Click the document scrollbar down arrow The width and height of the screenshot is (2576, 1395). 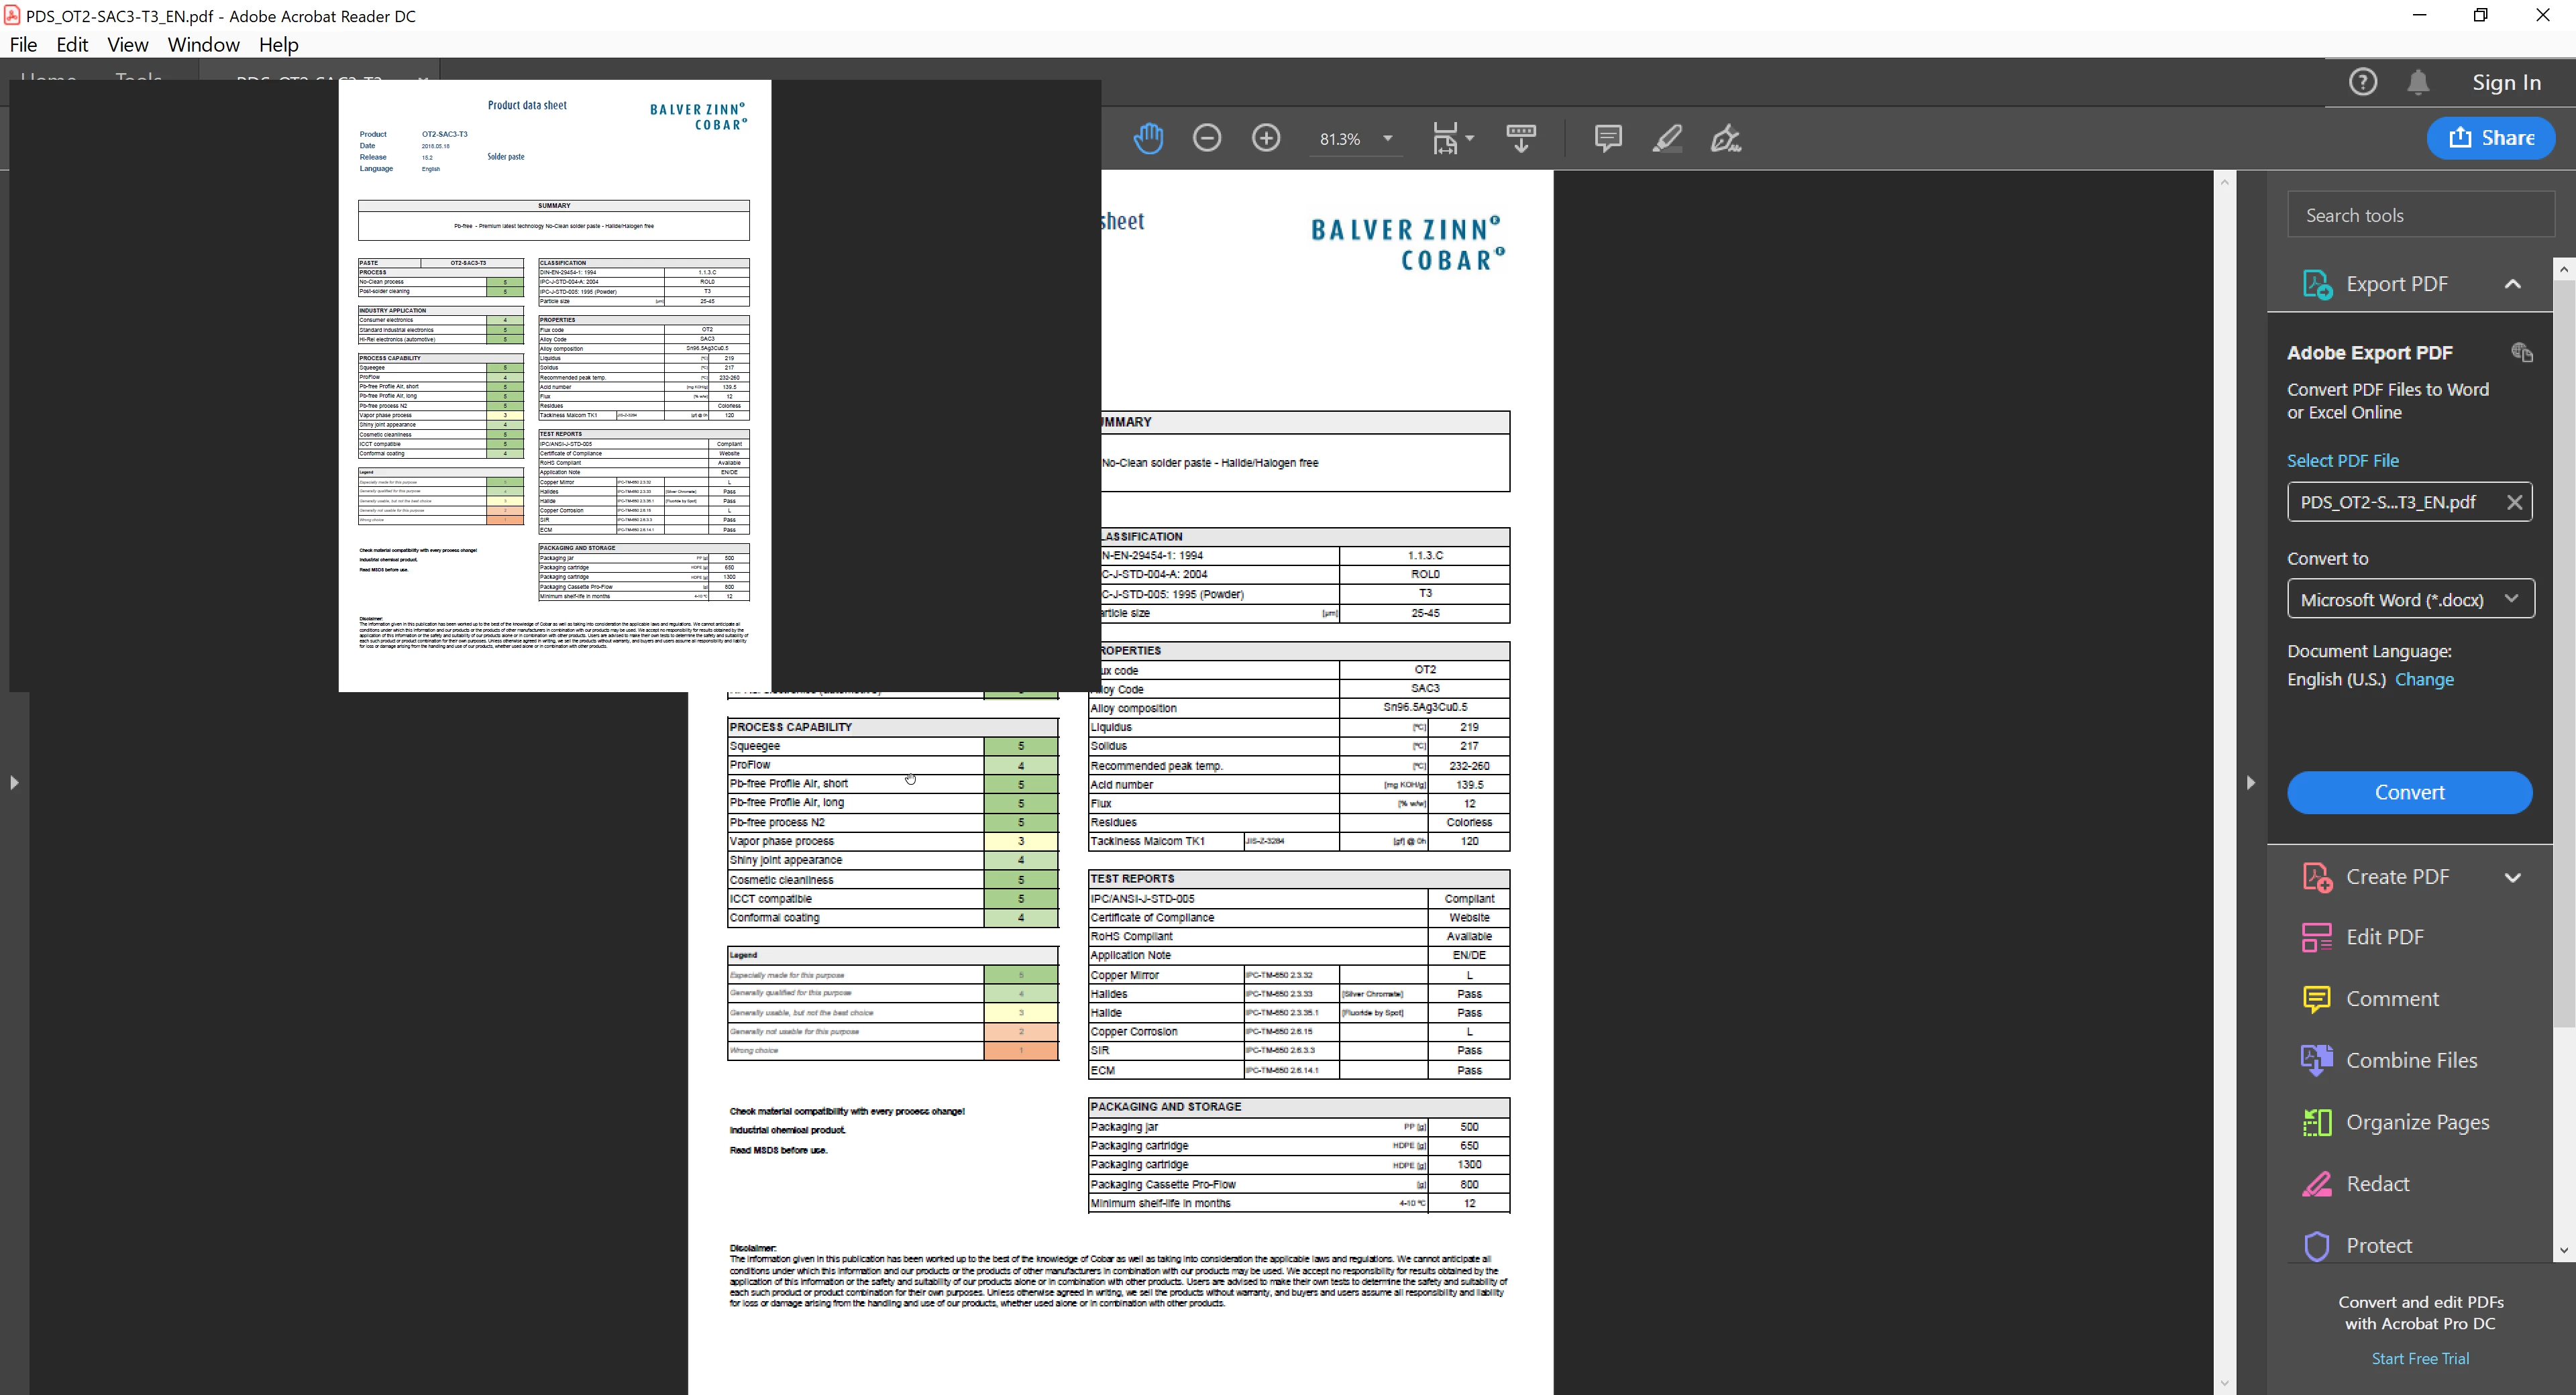pos(2224,1384)
